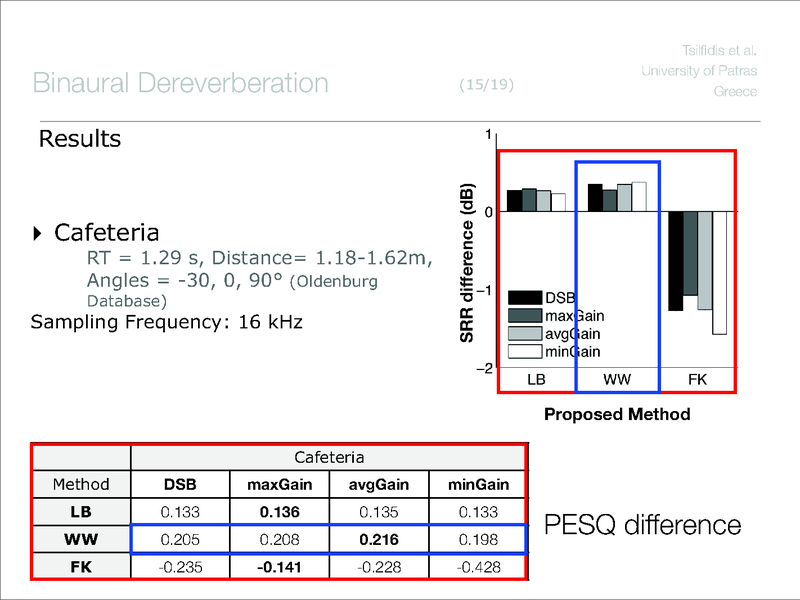Click the black DSB legend swatch
Screen dimensions: 800x600
pyautogui.click(x=526, y=298)
